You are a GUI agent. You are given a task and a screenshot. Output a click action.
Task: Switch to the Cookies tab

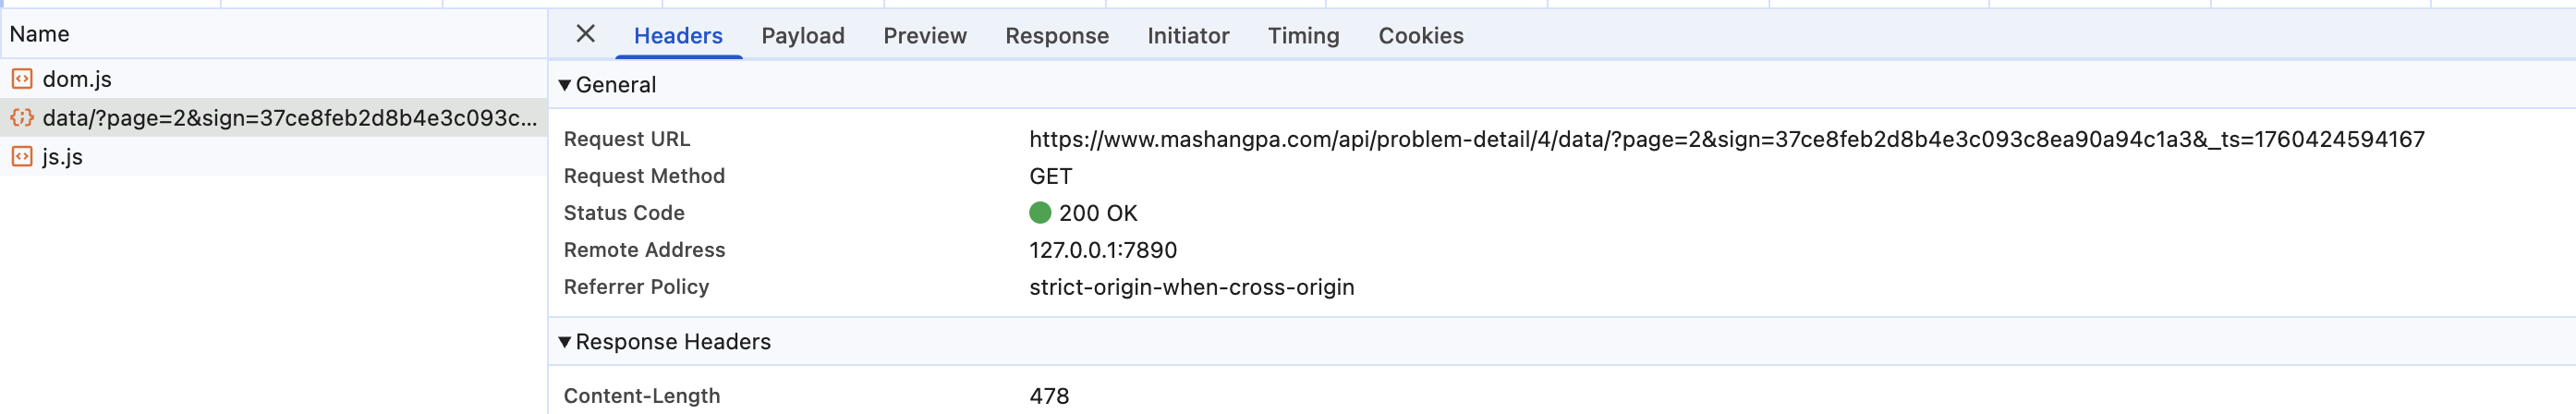click(1421, 36)
